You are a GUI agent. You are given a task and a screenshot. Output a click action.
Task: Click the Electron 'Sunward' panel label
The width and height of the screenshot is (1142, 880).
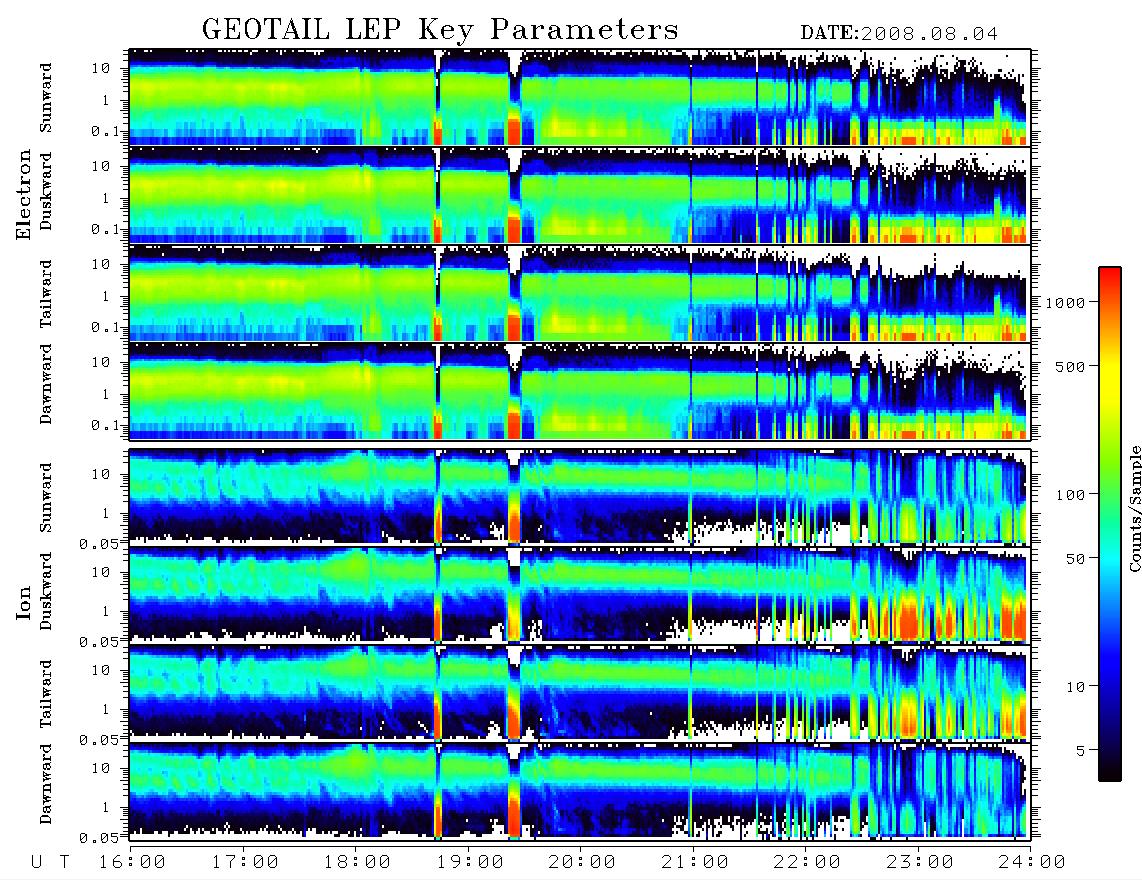point(46,98)
